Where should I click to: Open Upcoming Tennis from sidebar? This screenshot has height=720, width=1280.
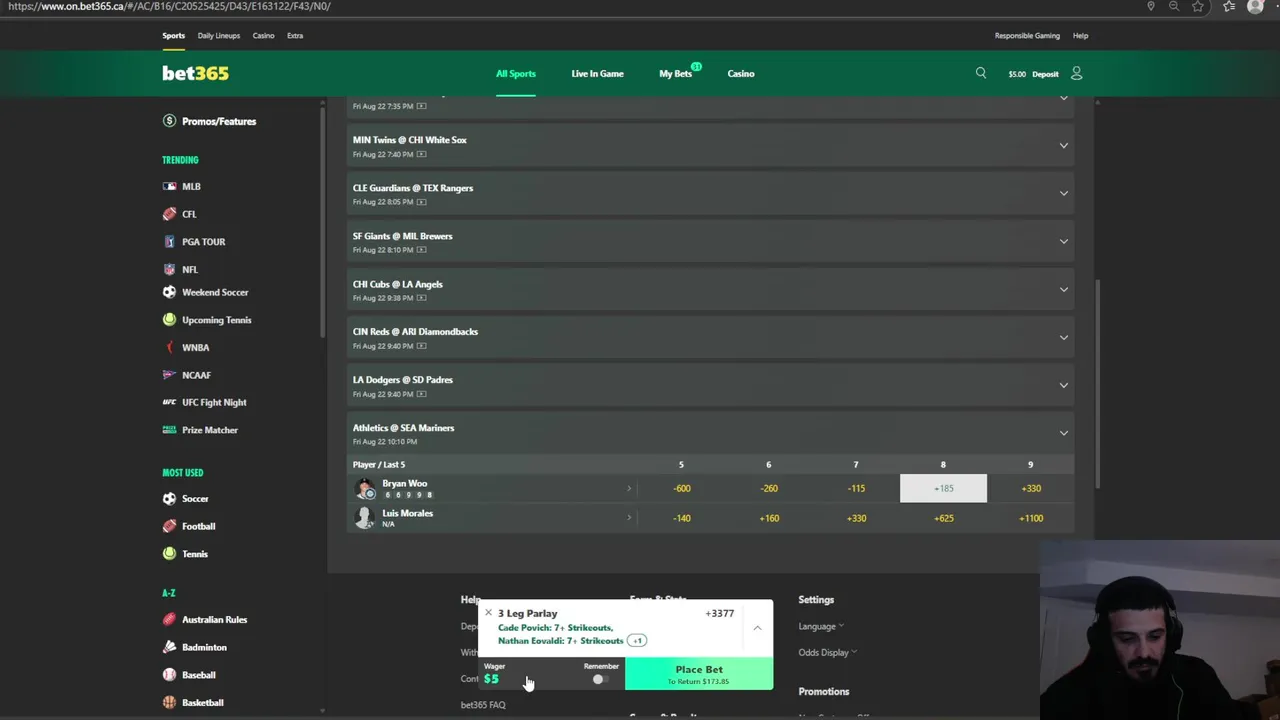point(216,320)
